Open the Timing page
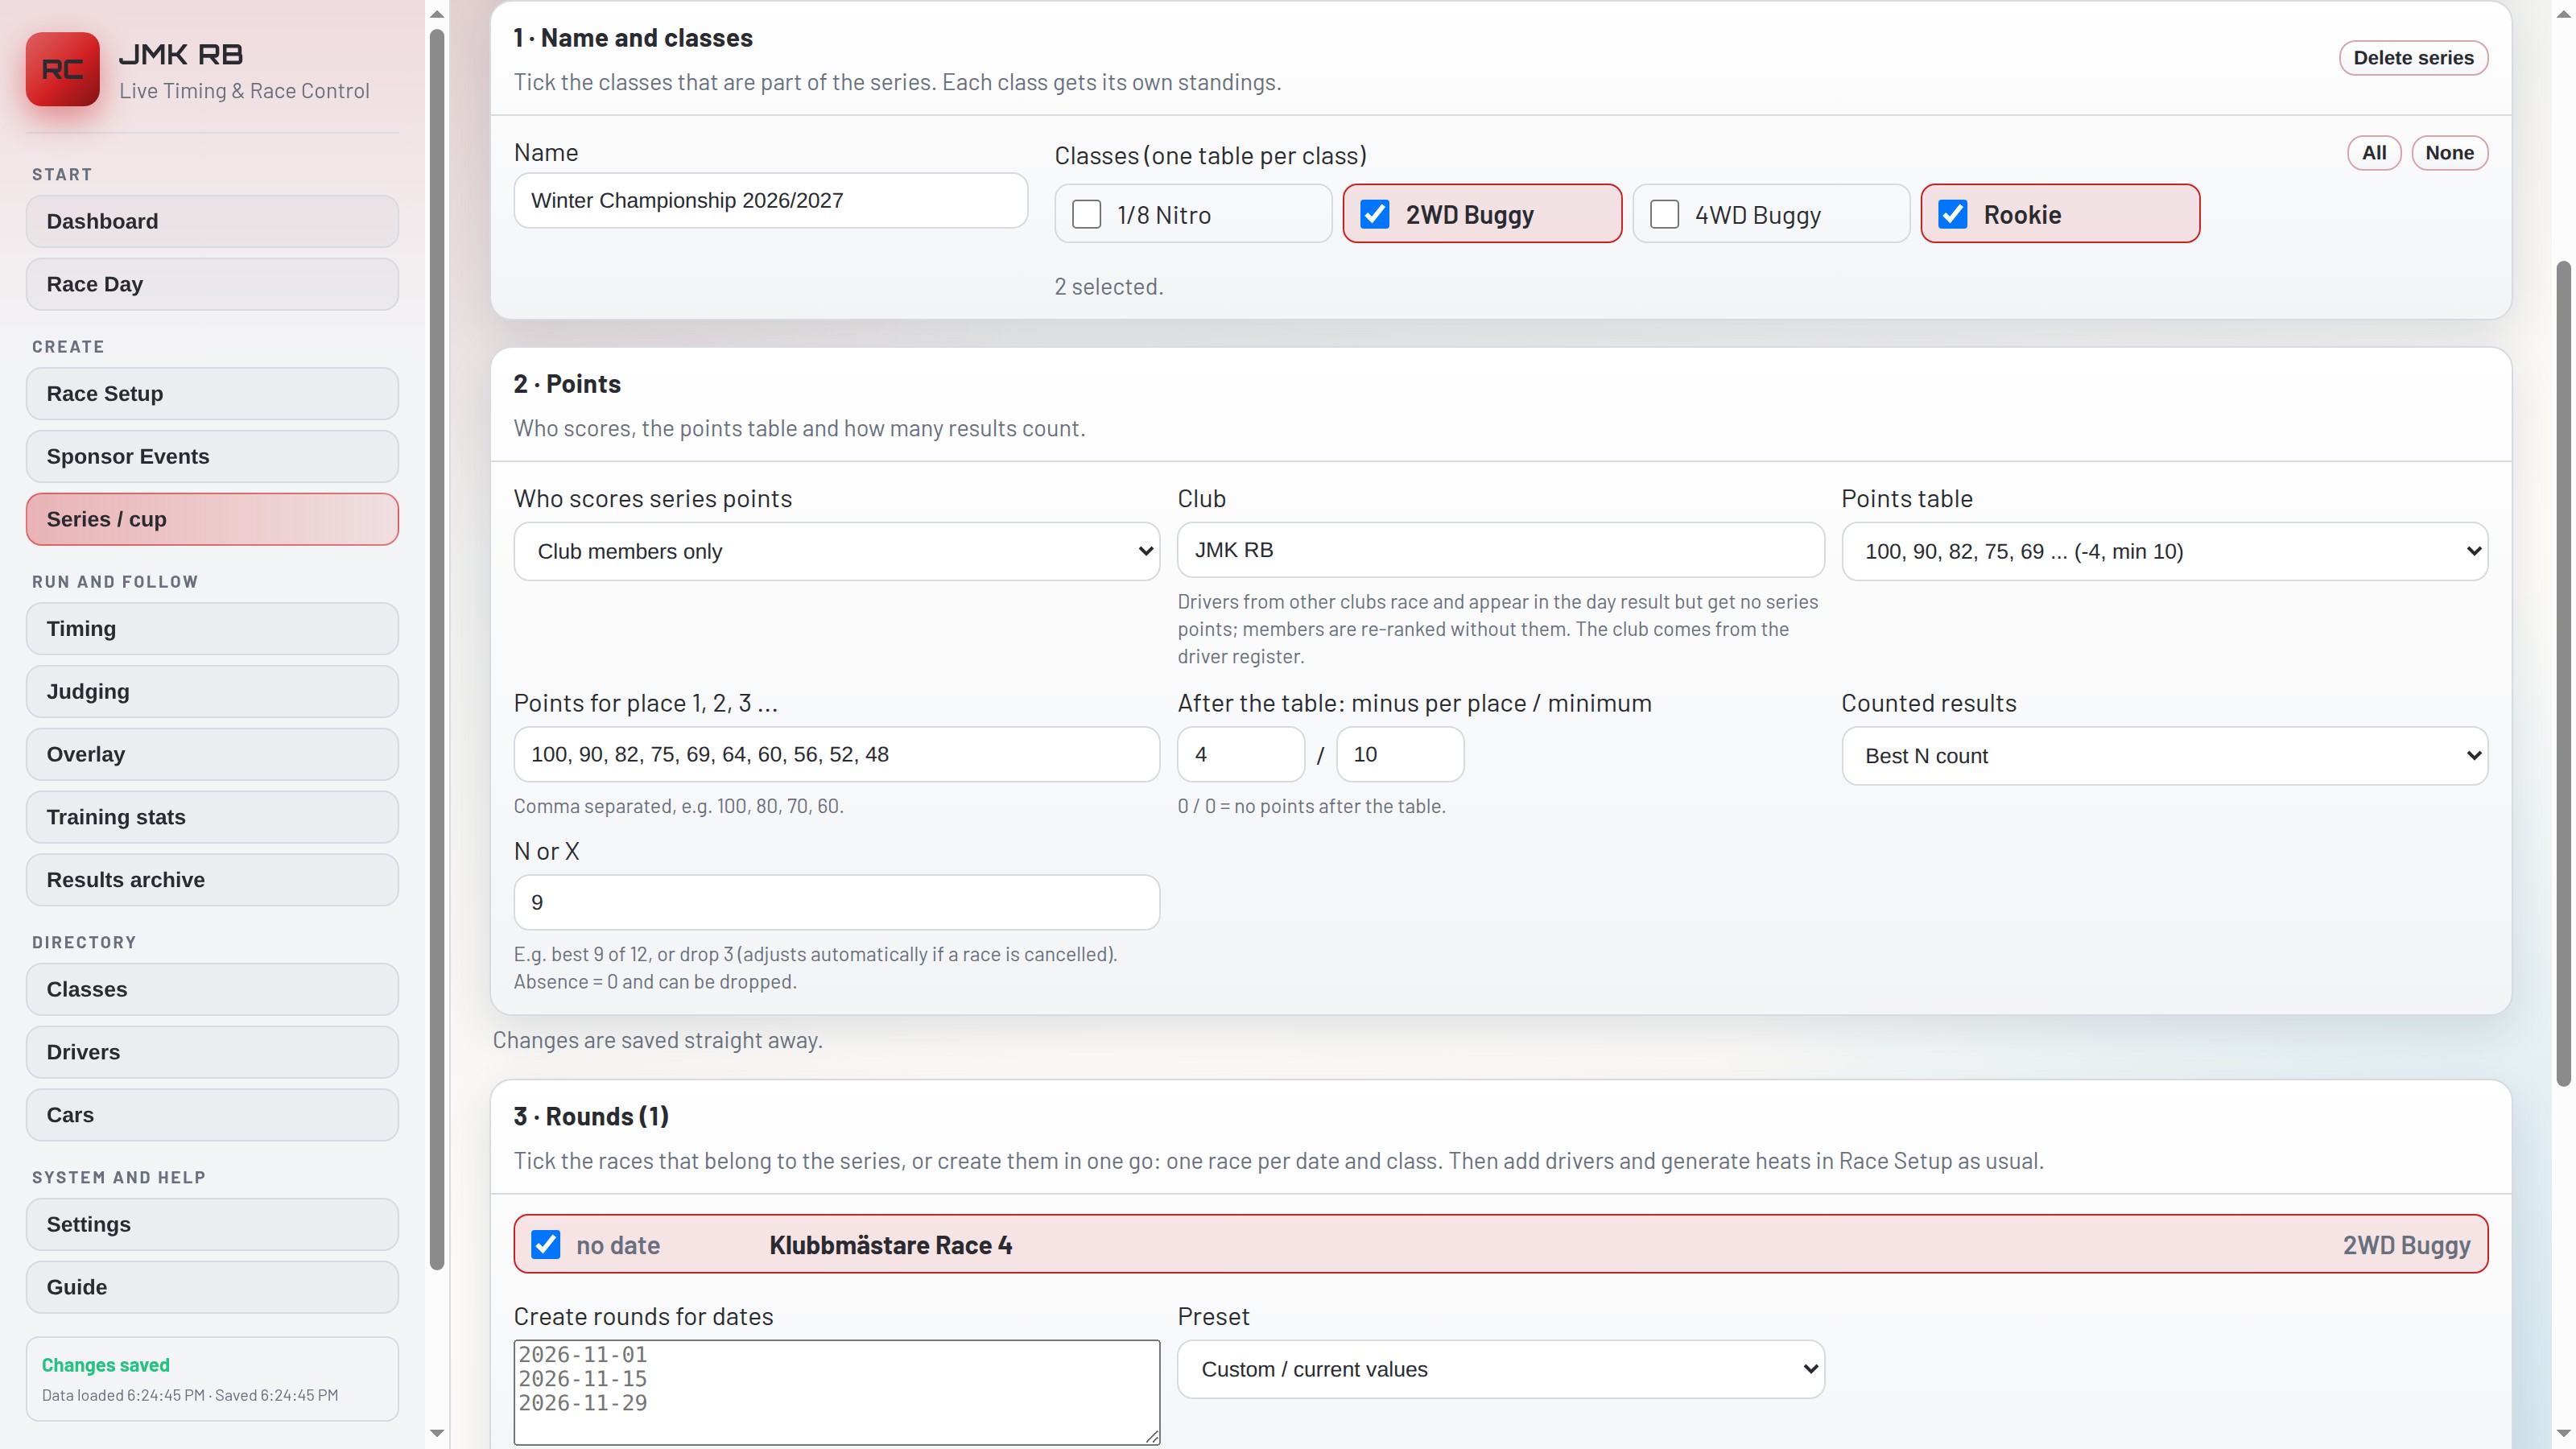Image resolution: width=2576 pixels, height=1449 pixels. [x=212, y=629]
